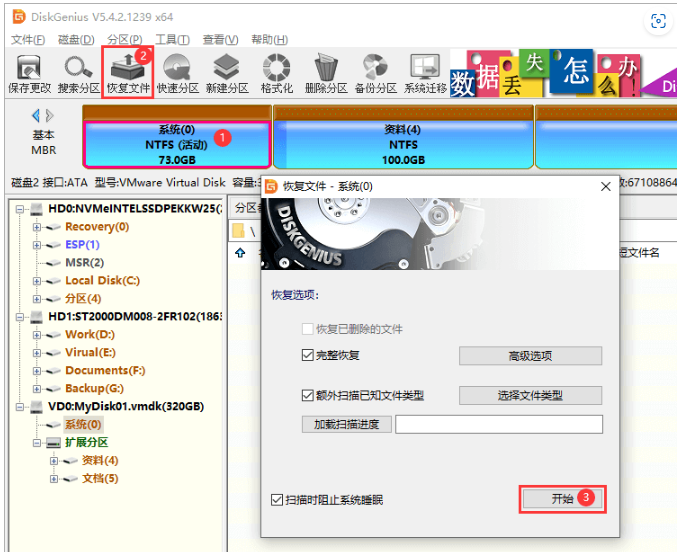Go to next disk with right arrow
The image size is (679, 552).
click(49, 116)
